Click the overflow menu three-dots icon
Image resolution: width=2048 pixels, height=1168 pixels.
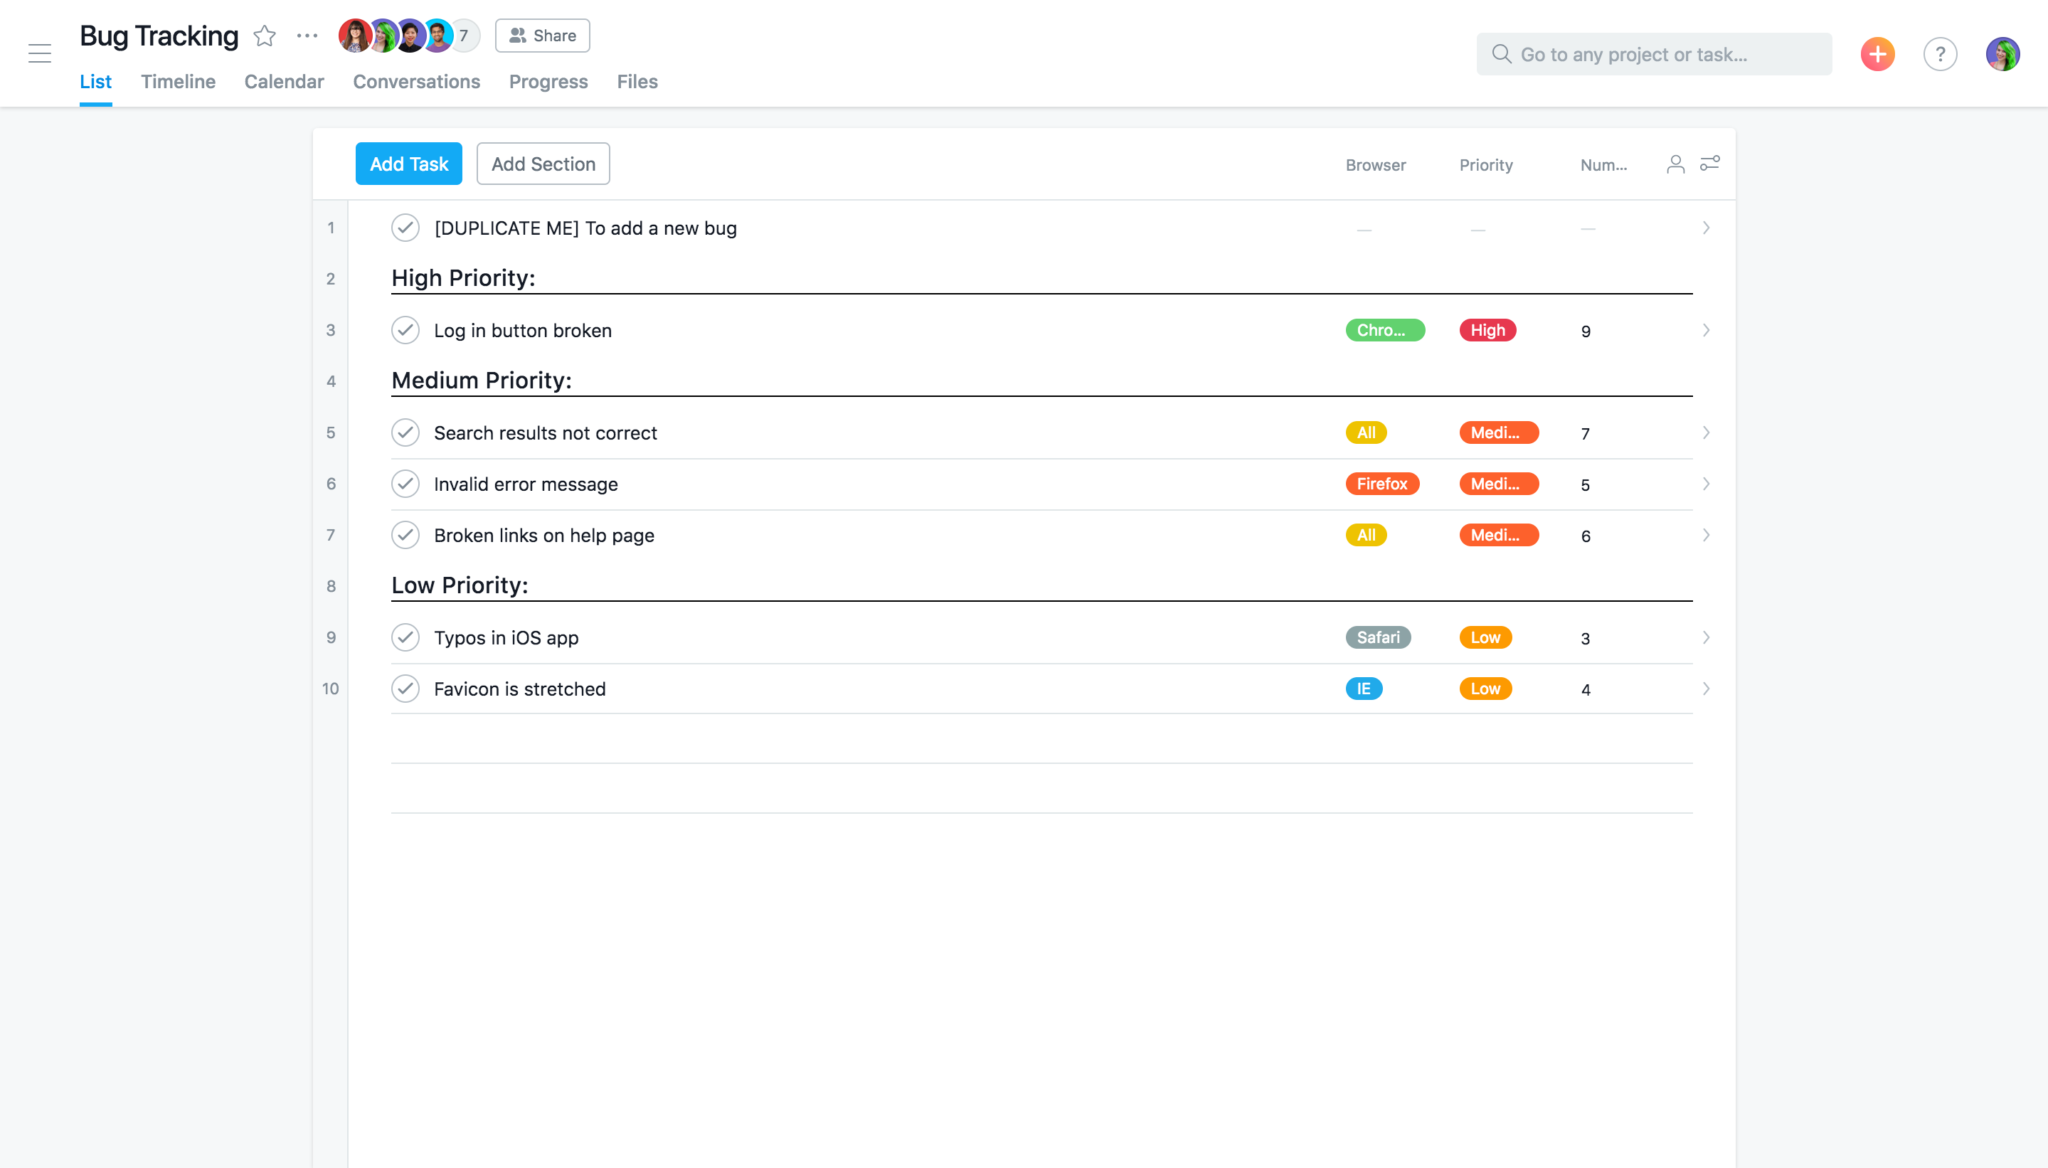(x=308, y=34)
